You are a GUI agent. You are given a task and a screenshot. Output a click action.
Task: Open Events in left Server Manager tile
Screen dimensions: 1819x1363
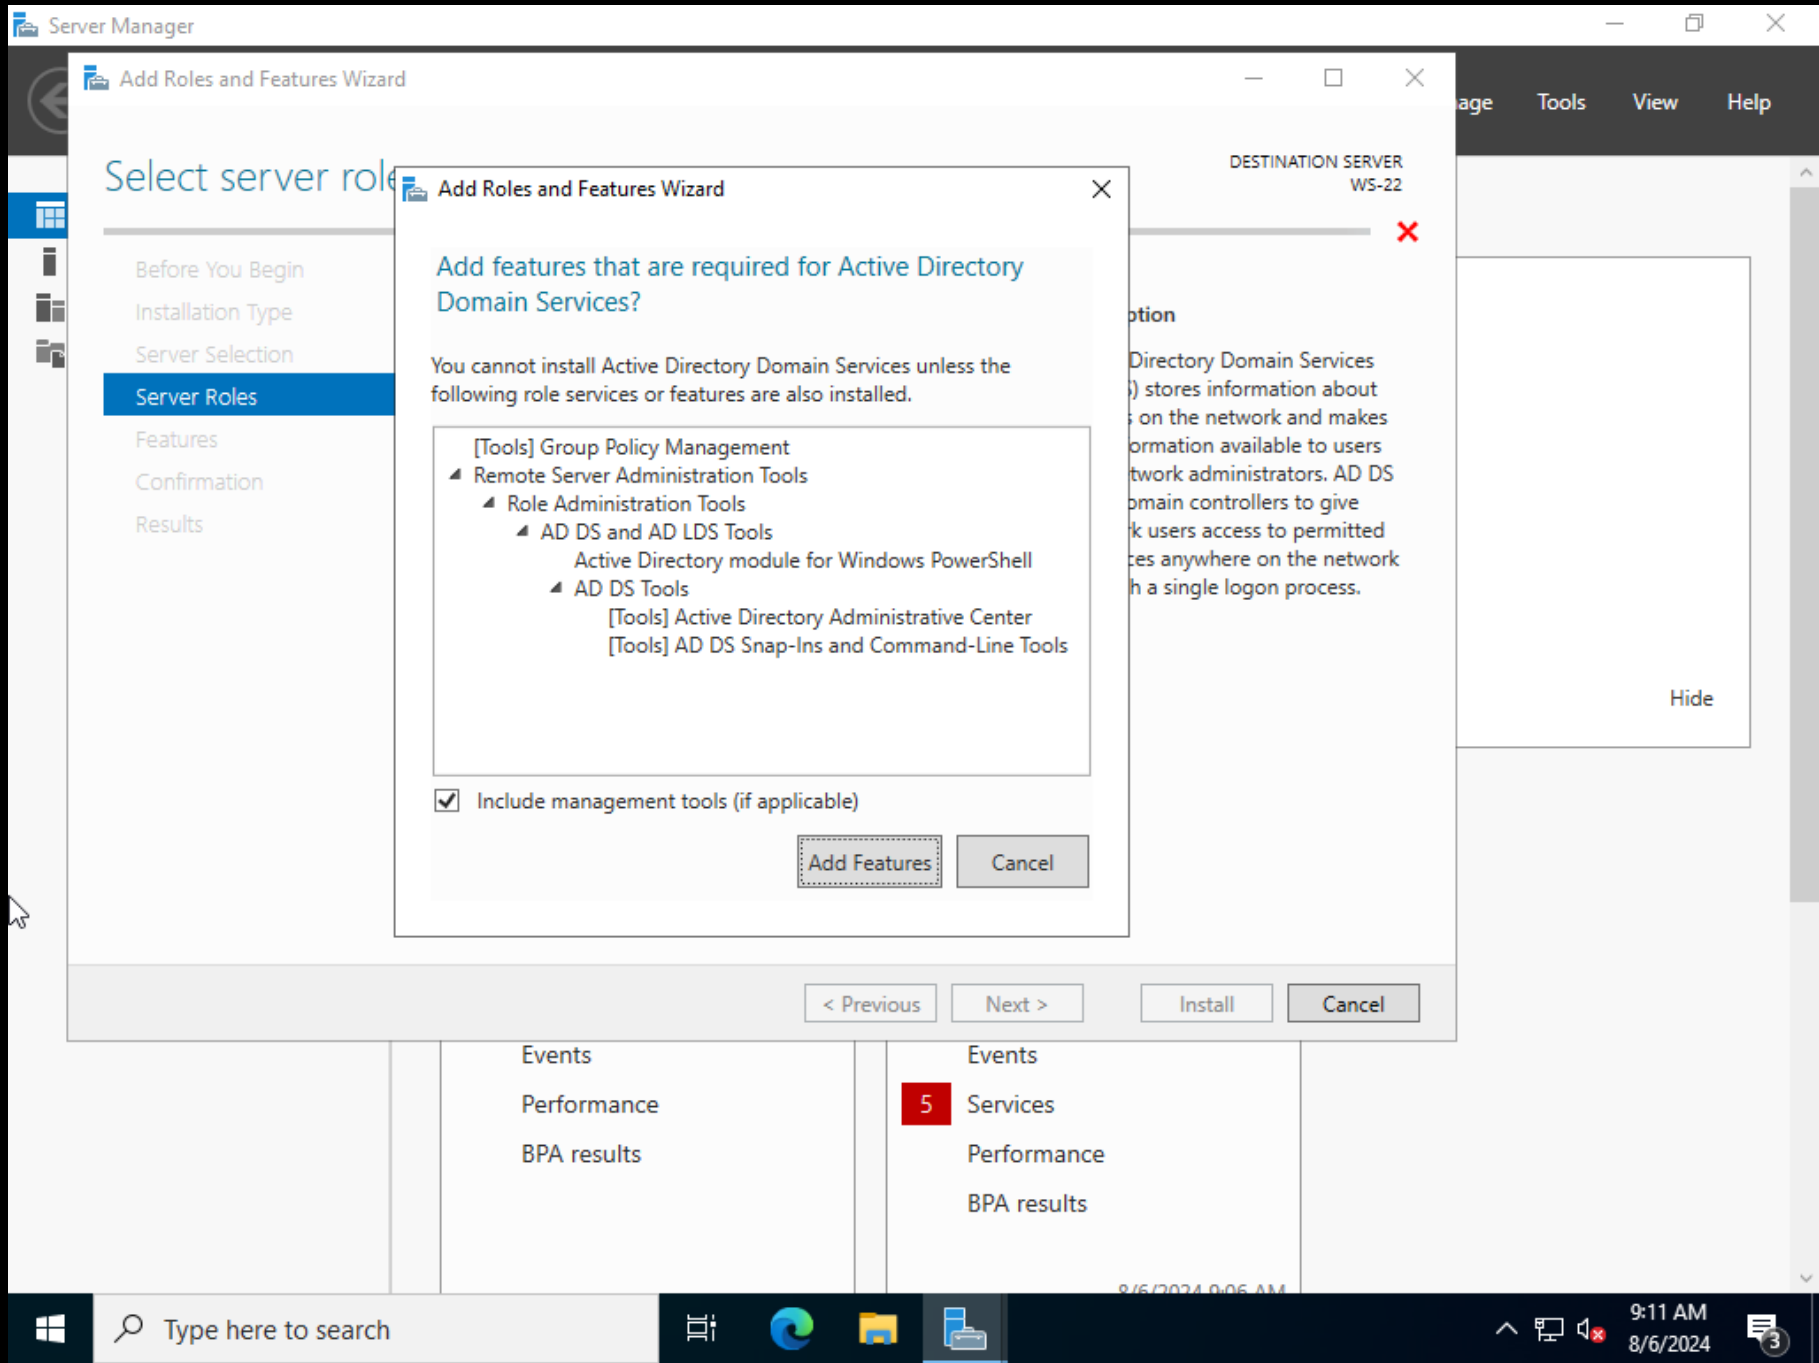(x=556, y=1055)
